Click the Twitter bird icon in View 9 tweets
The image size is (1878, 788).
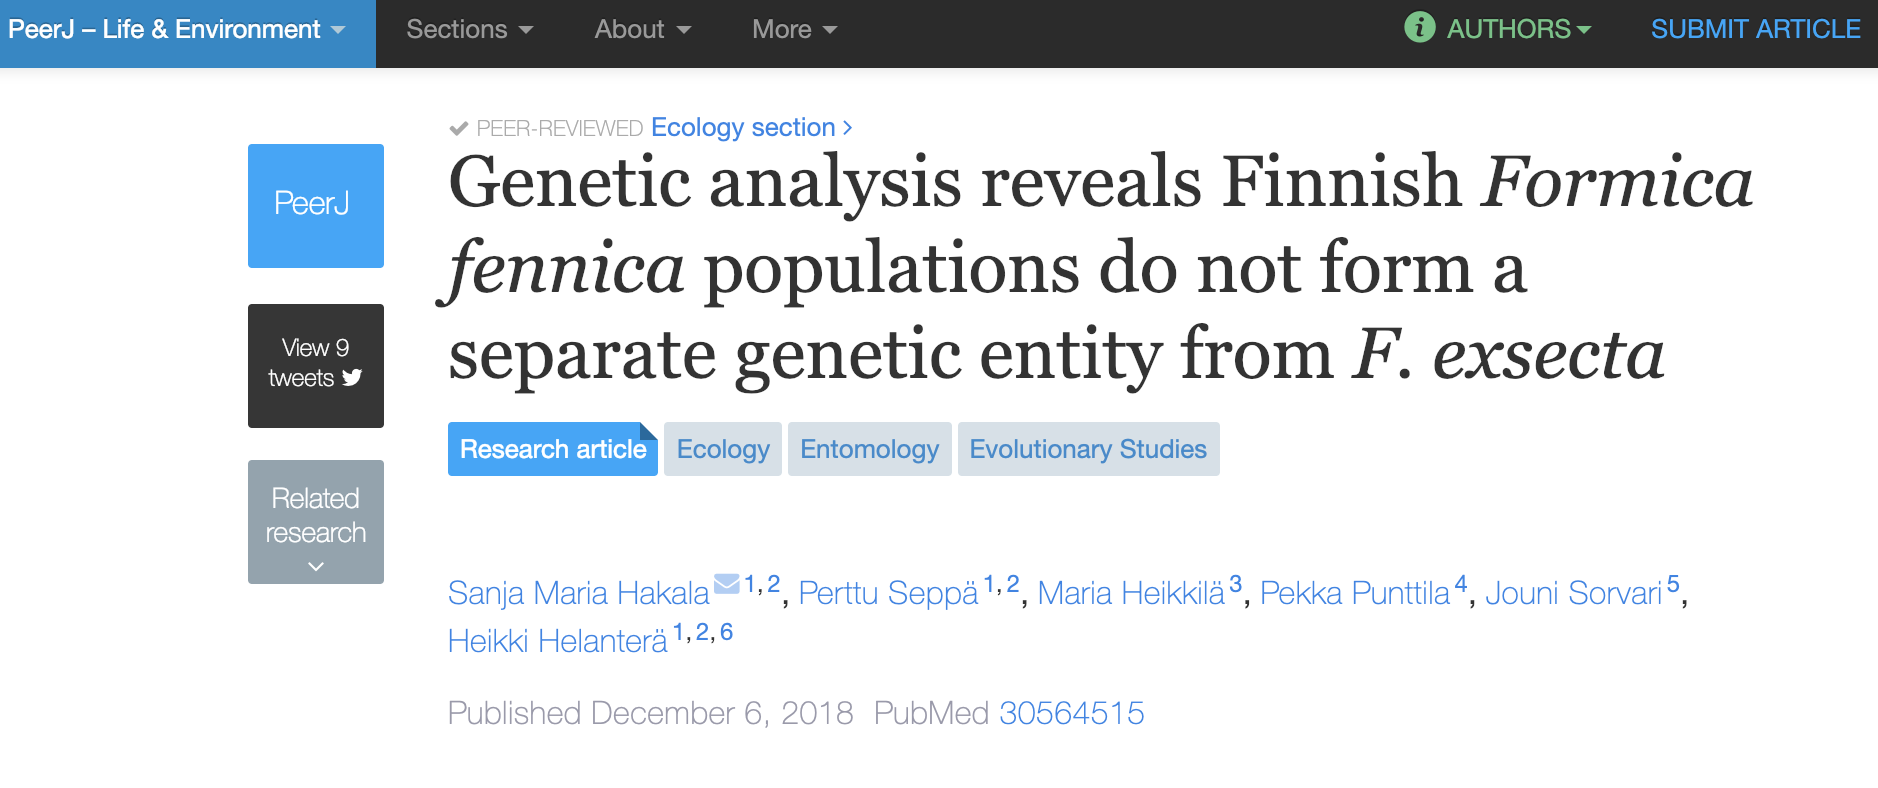tap(352, 378)
